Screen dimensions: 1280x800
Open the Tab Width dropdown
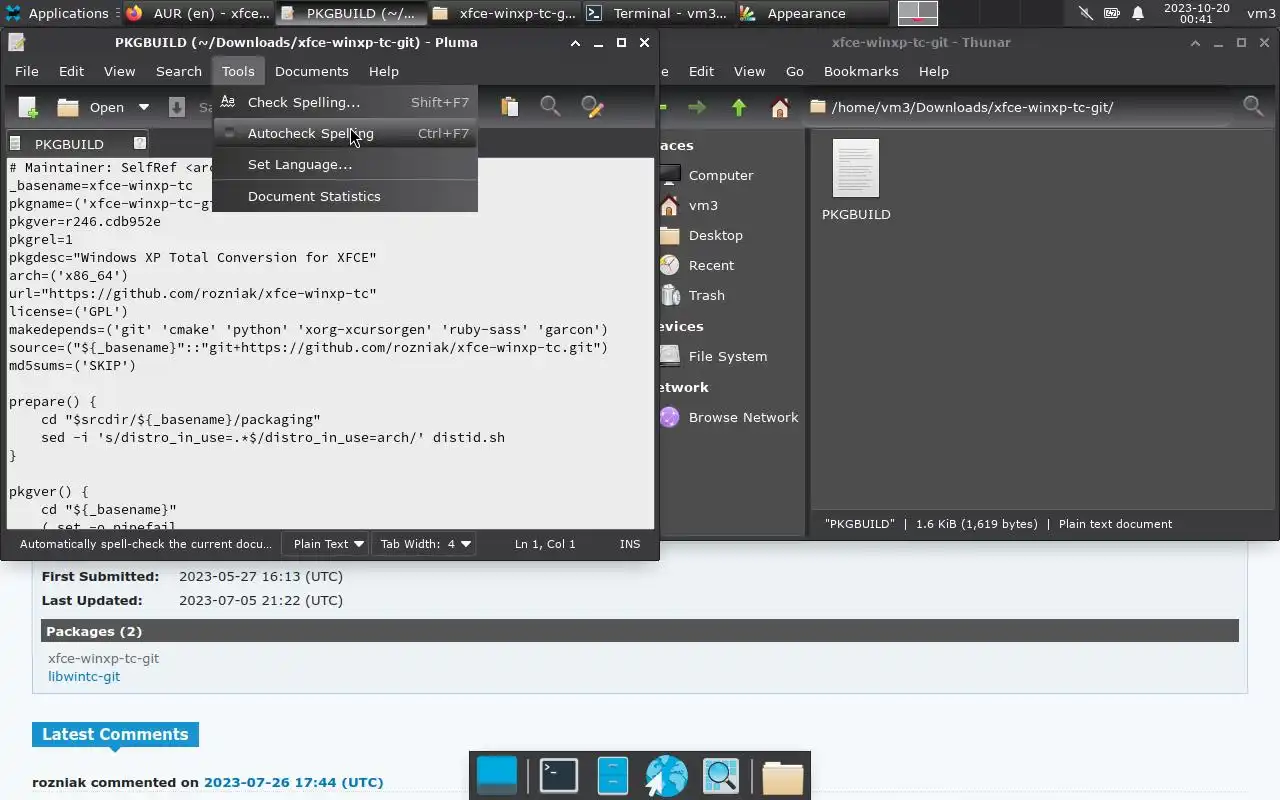425,544
